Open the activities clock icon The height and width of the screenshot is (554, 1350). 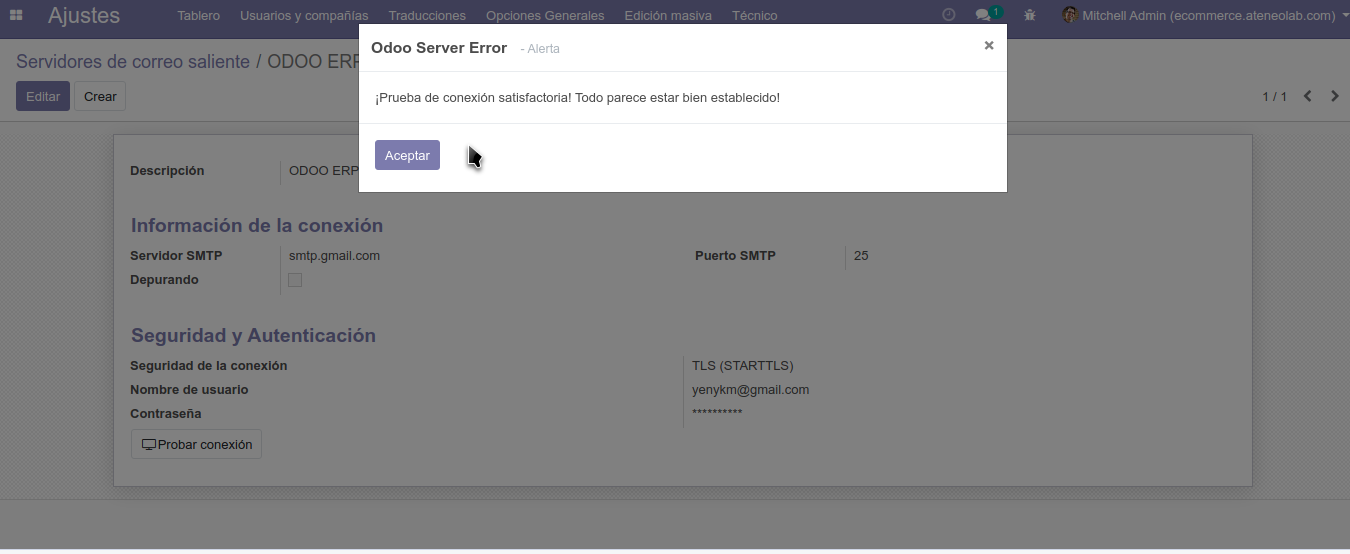(x=949, y=15)
